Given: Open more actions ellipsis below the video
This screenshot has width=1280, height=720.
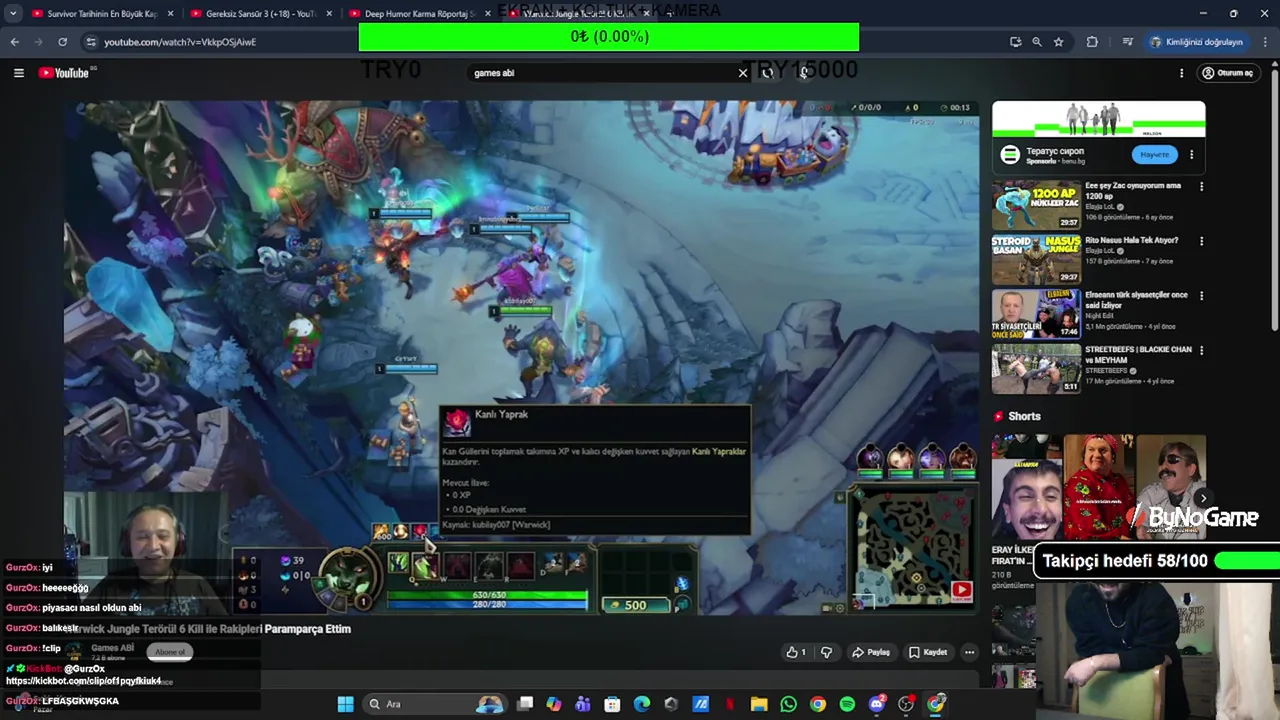Looking at the screenshot, I should pyautogui.click(x=969, y=652).
